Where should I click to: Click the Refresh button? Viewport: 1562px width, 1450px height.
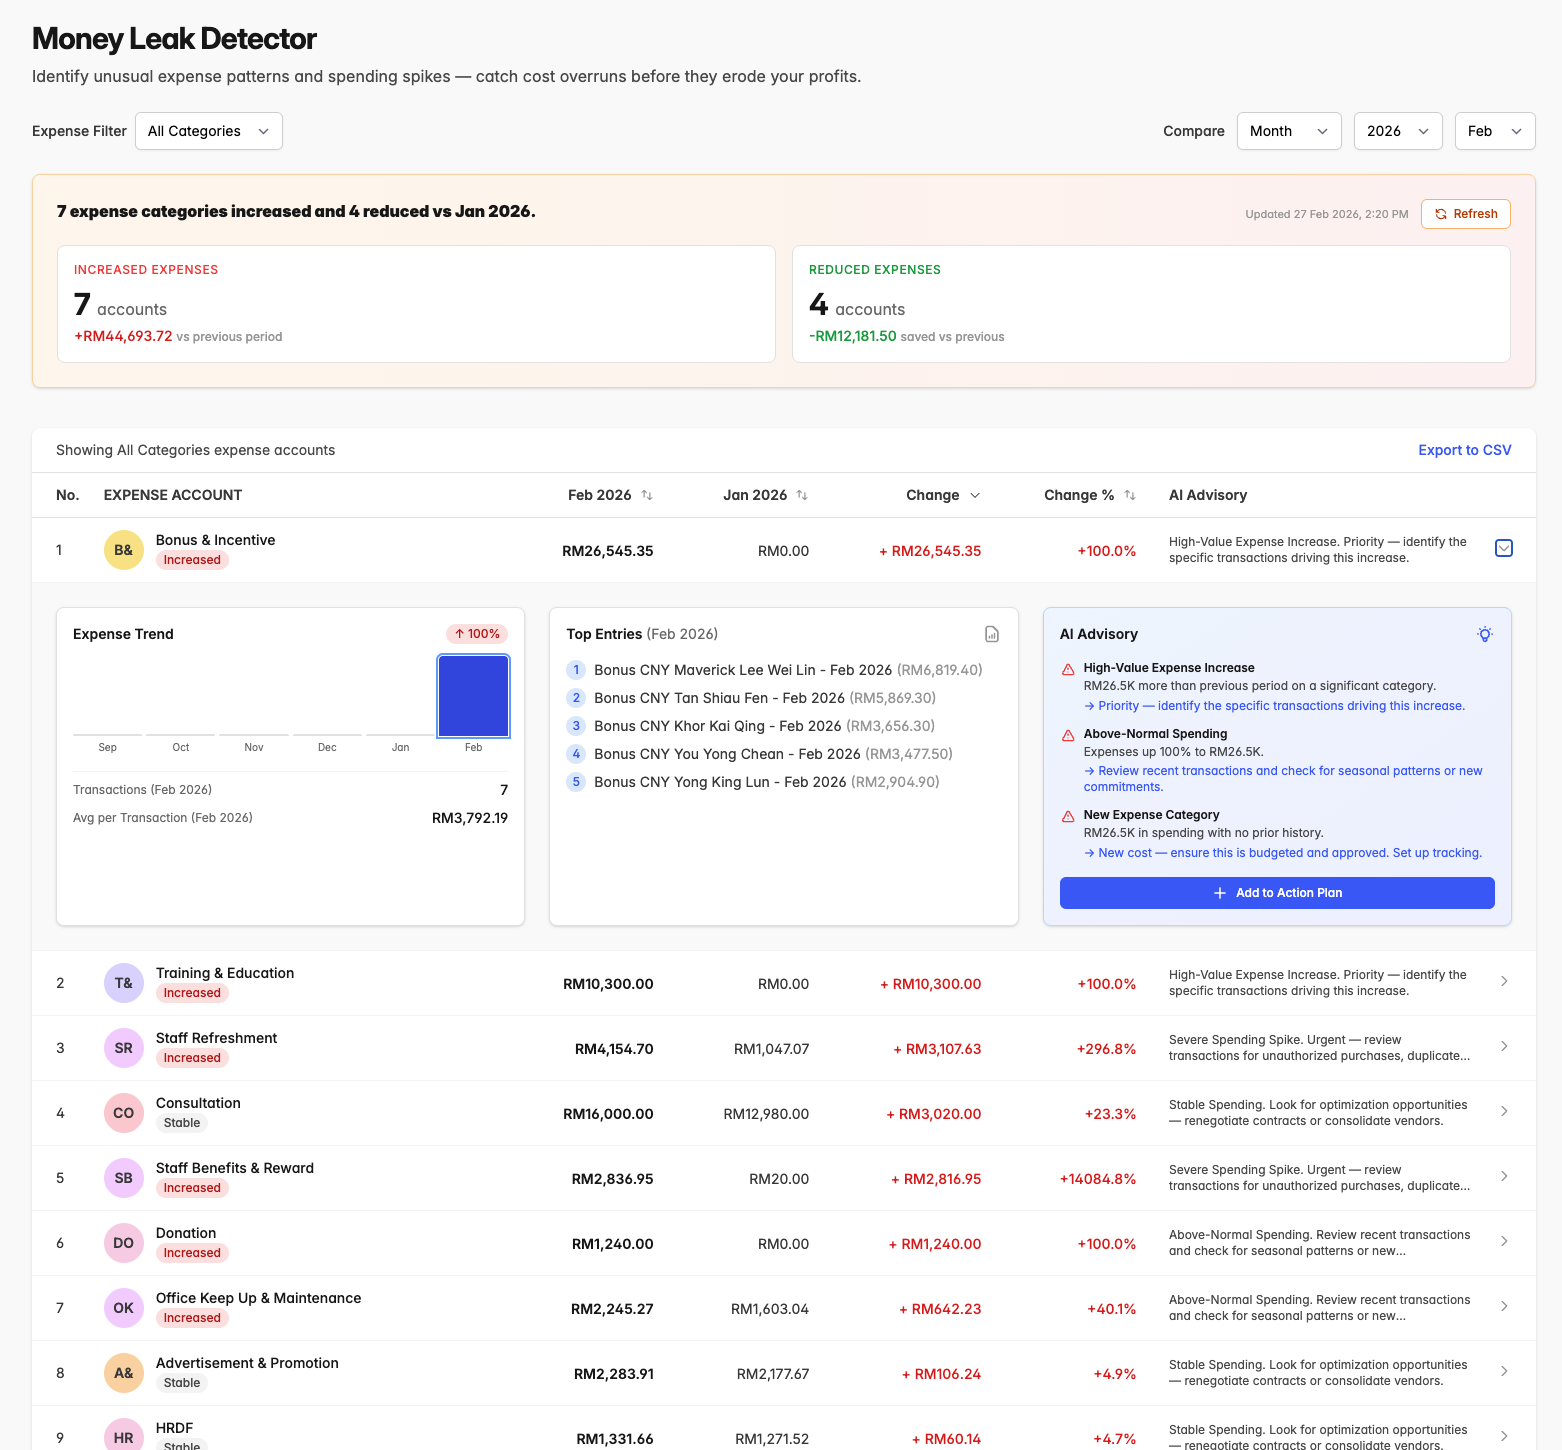1465,213
